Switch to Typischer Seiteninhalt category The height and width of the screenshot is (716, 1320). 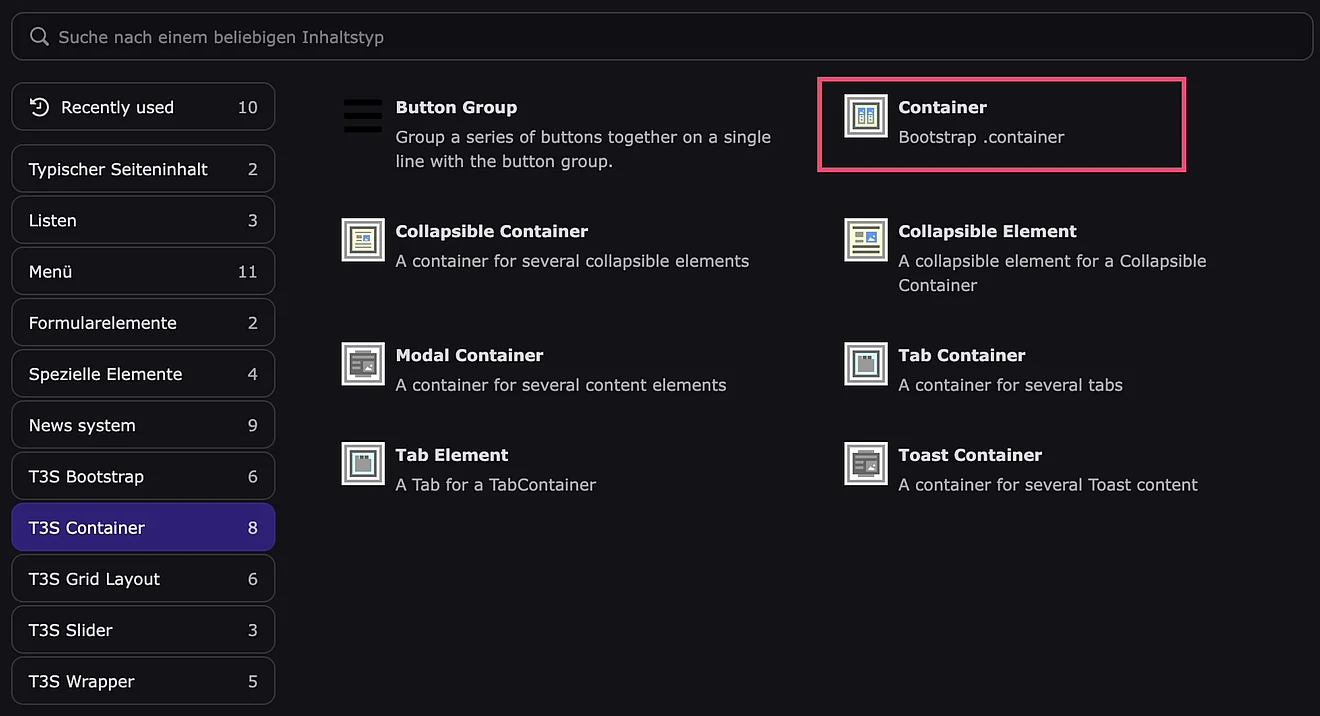click(143, 169)
